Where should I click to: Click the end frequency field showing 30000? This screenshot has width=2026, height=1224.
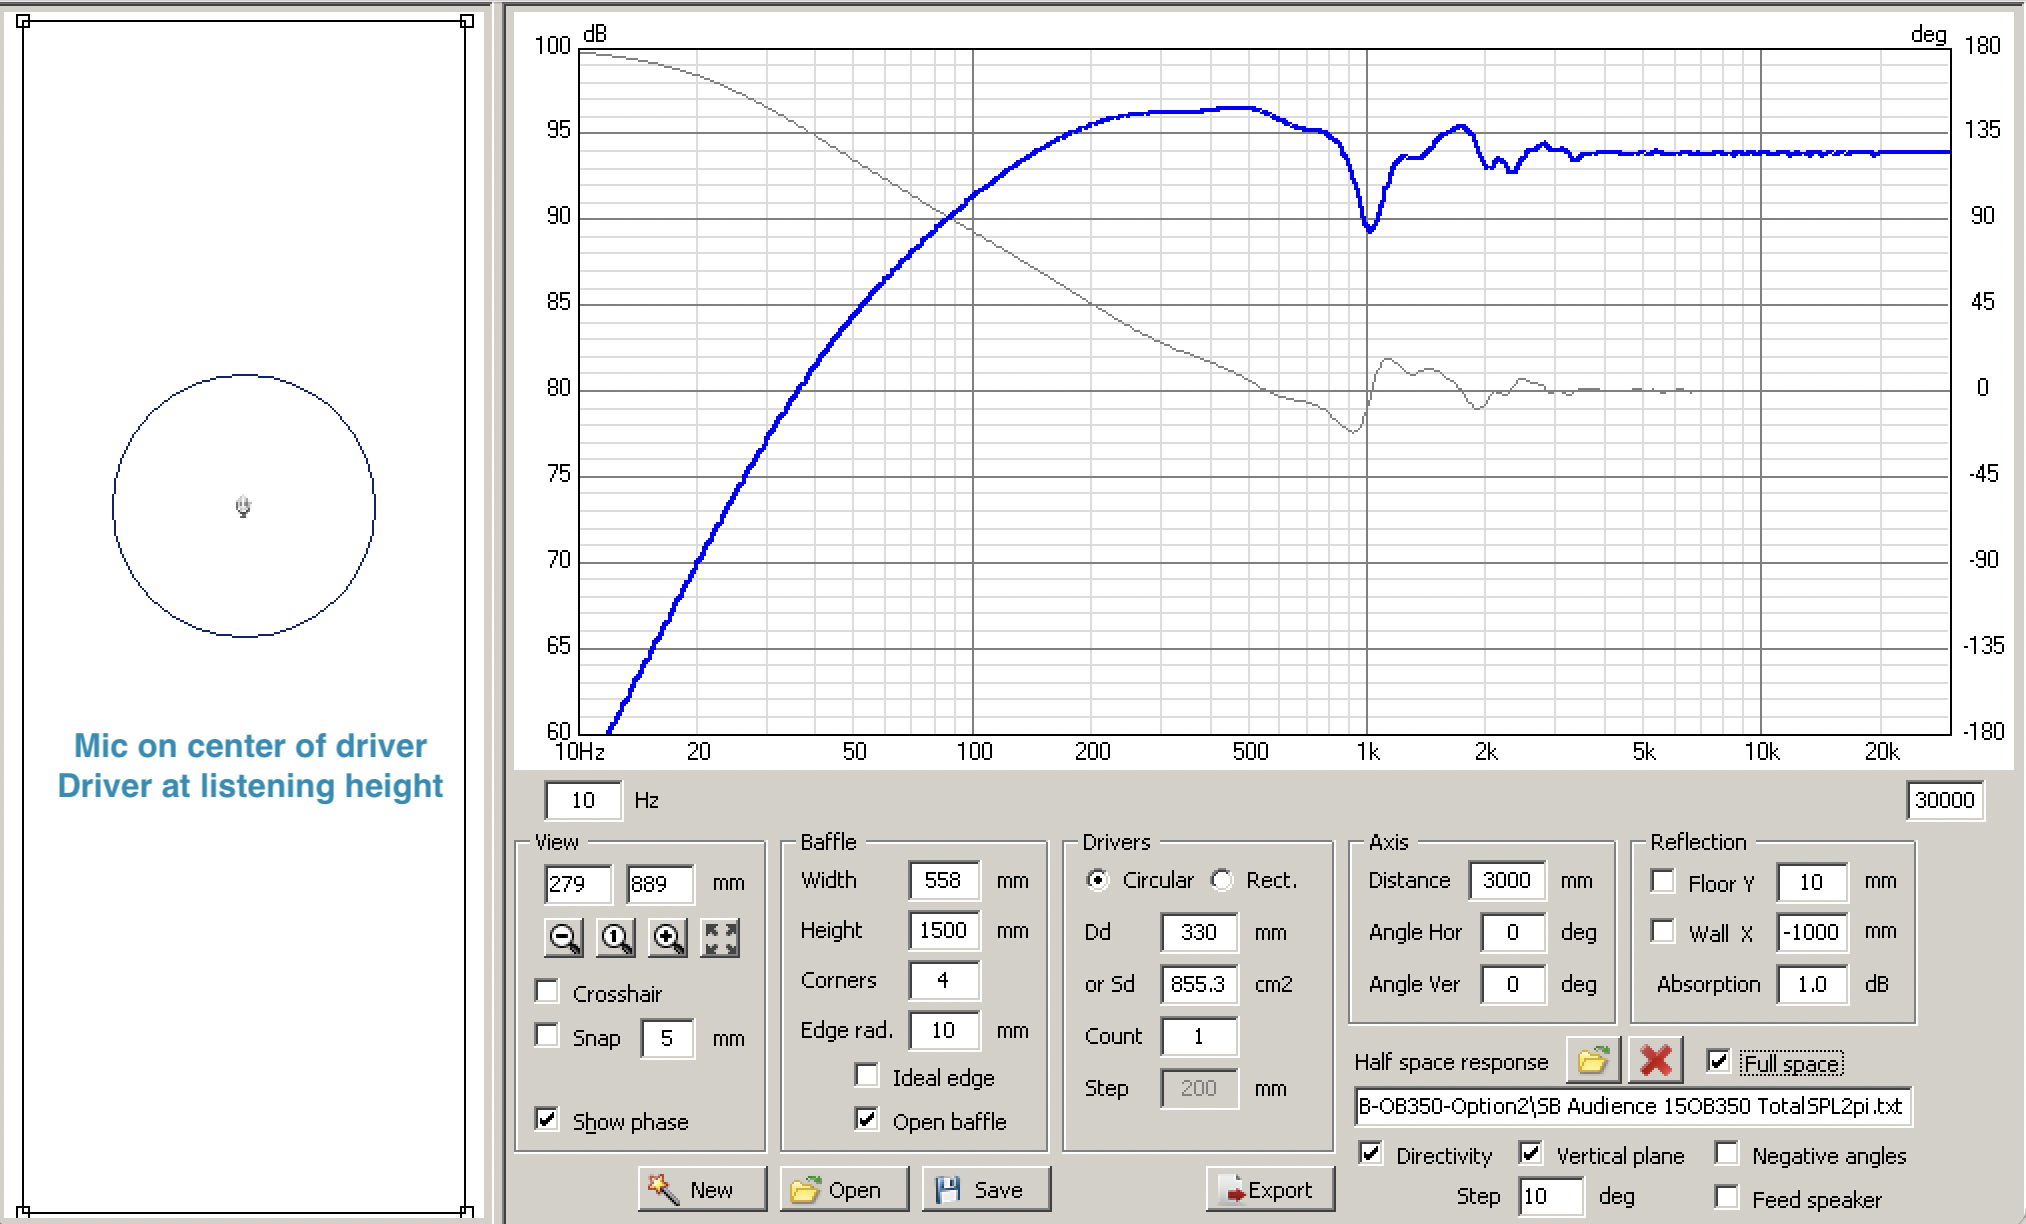click(1944, 800)
